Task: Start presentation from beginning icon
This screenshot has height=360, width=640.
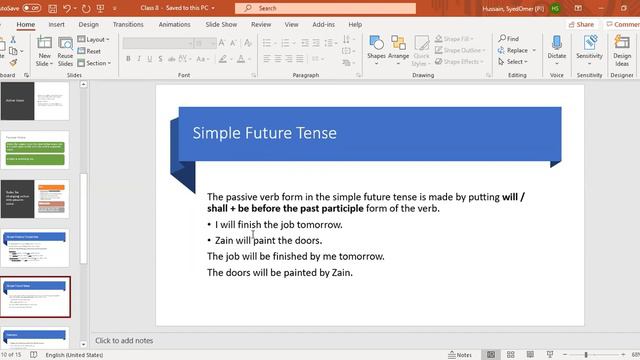Action: point(100,8)
